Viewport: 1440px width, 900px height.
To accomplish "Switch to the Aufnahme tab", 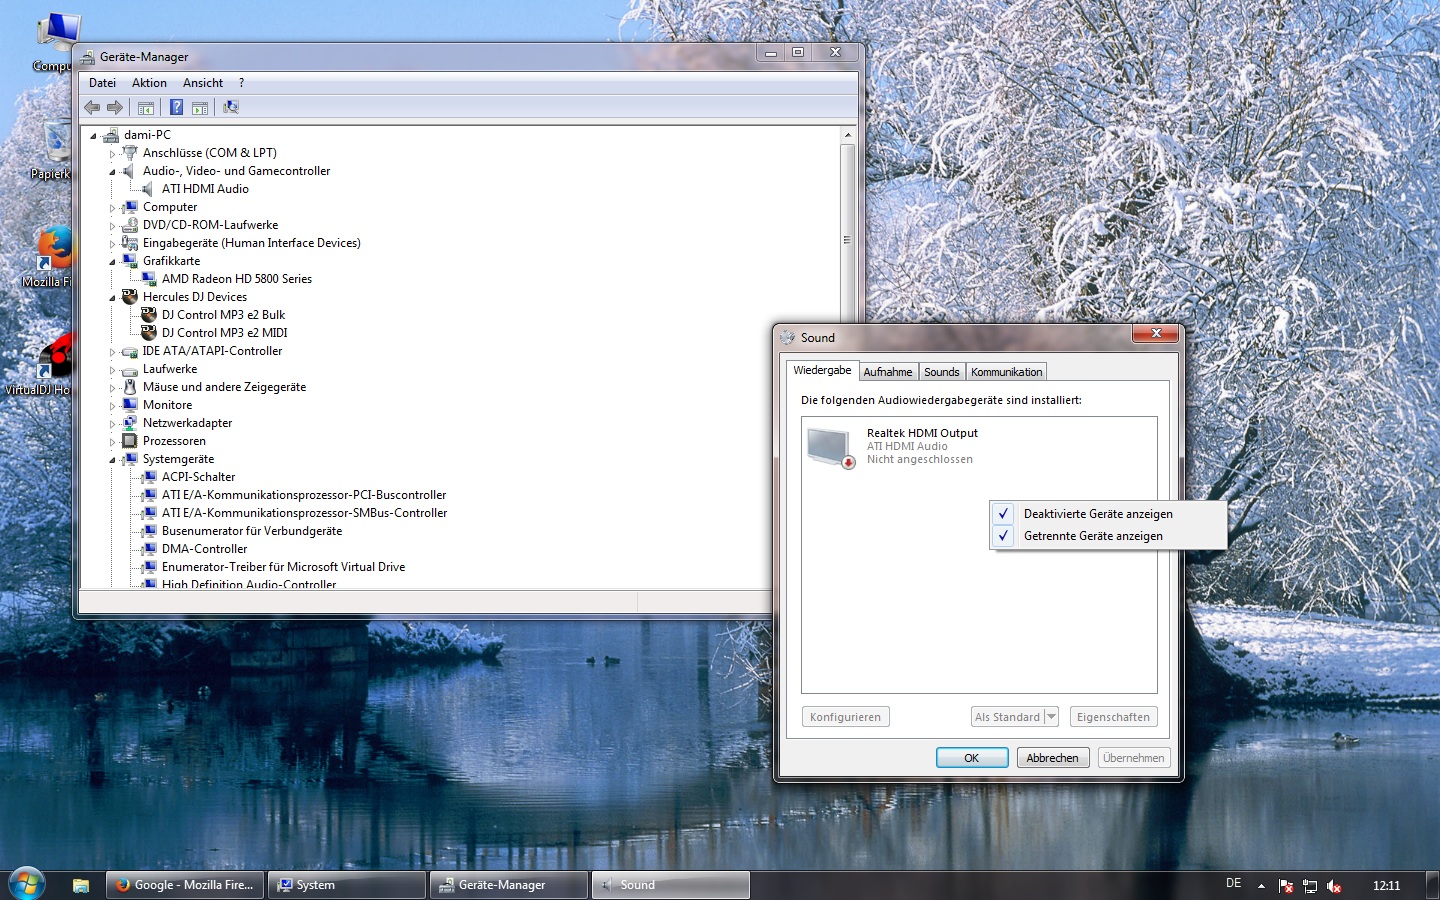I will tap(888, 372).
